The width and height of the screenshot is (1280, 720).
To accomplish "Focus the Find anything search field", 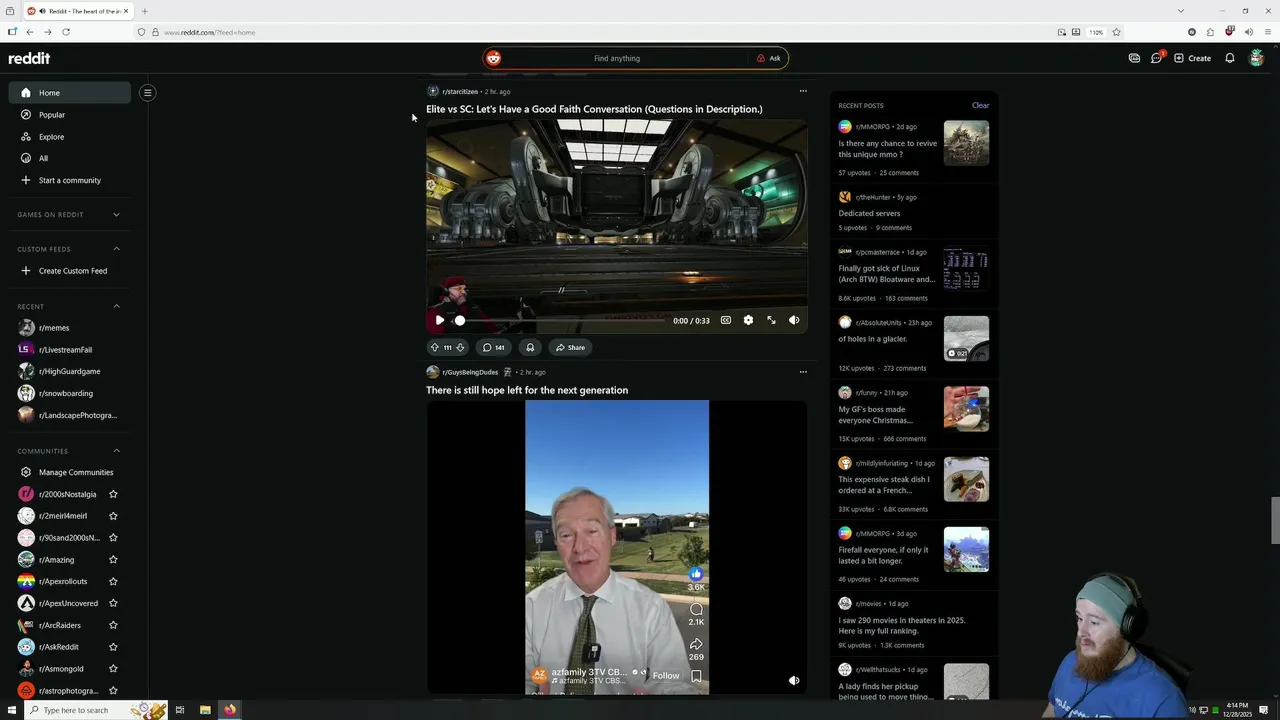I will coord(617,58).
